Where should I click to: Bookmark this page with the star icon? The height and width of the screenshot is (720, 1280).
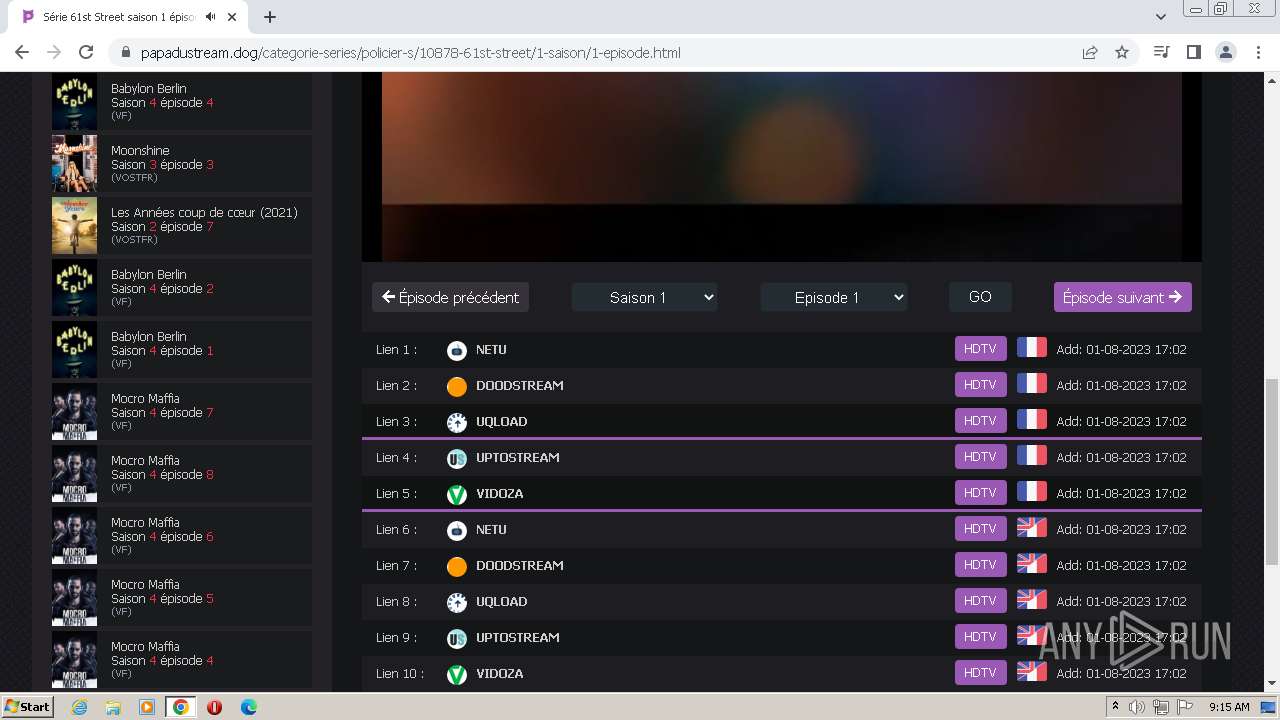point(1122,52)
